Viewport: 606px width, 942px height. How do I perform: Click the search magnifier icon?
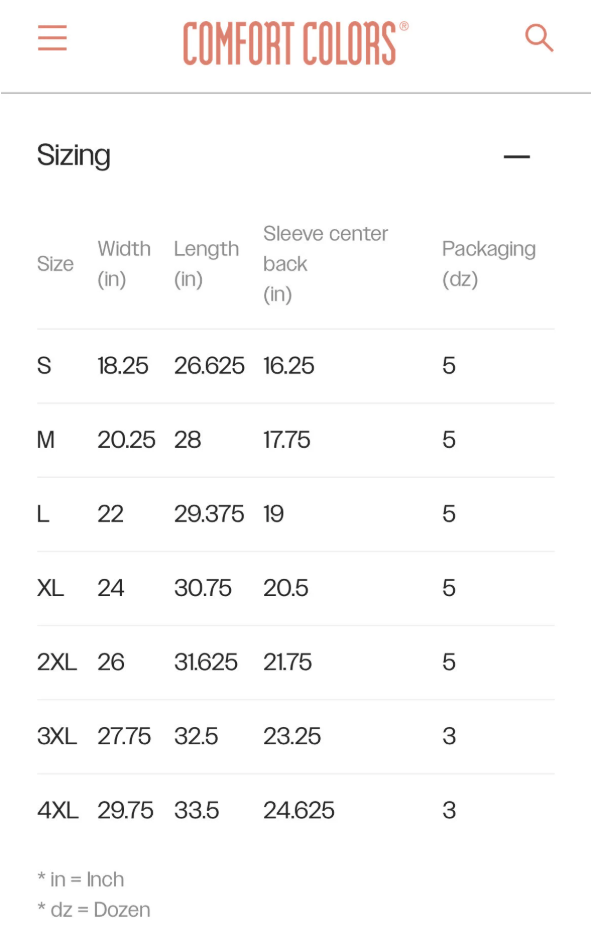point(539,39)
